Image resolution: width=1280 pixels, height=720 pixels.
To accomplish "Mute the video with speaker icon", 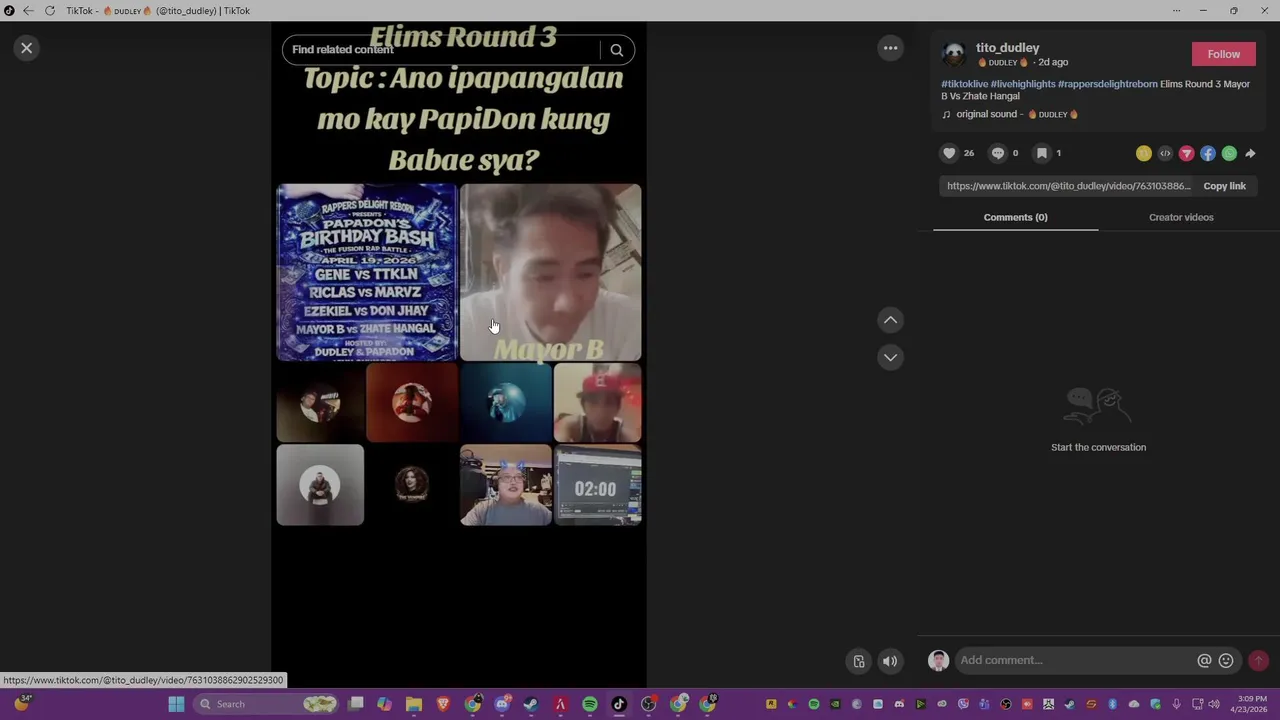I will (890, 661).
